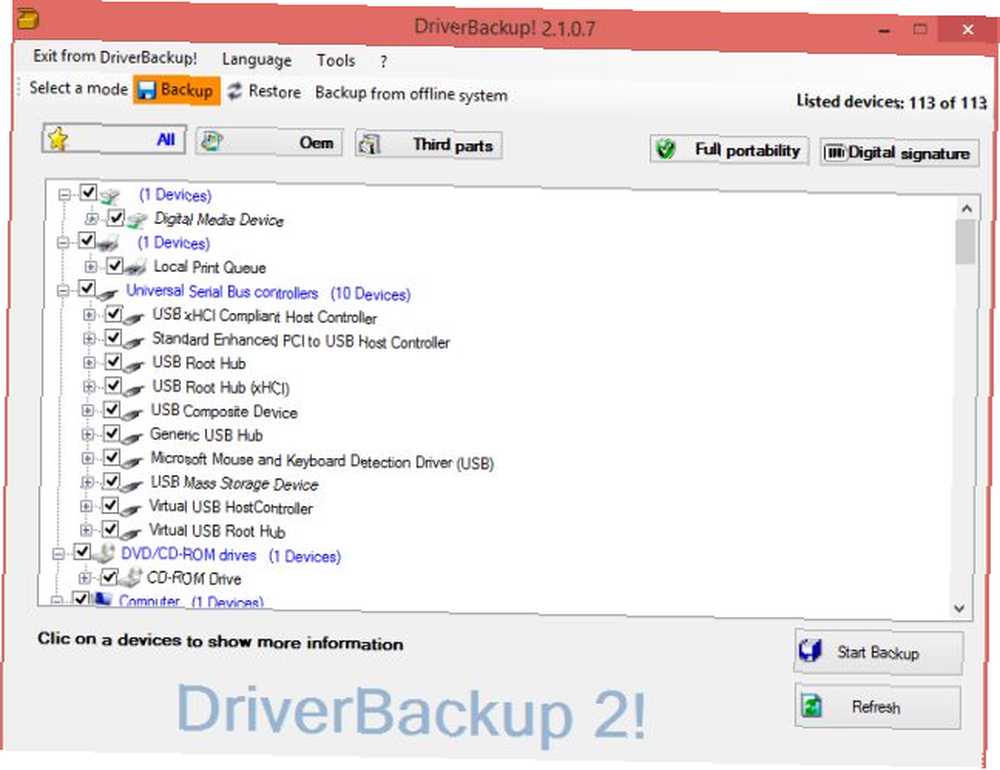
Task: Toggle the plain USB Root Hub checkbox
Action: (x=113, y=361)
